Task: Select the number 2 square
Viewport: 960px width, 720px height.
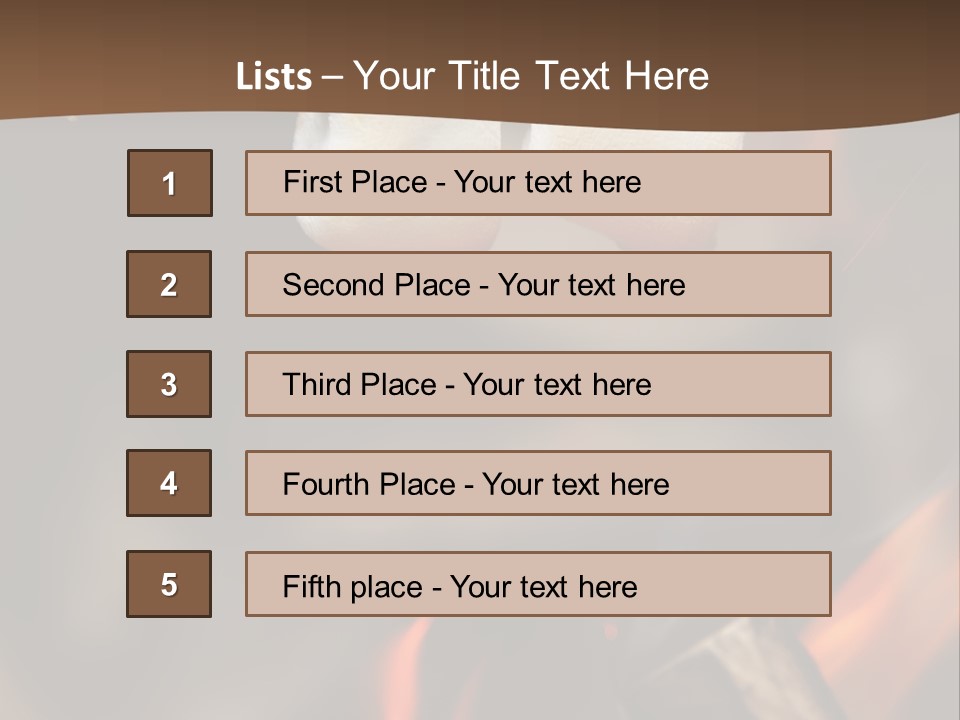Action: click(x=169, y=284)
